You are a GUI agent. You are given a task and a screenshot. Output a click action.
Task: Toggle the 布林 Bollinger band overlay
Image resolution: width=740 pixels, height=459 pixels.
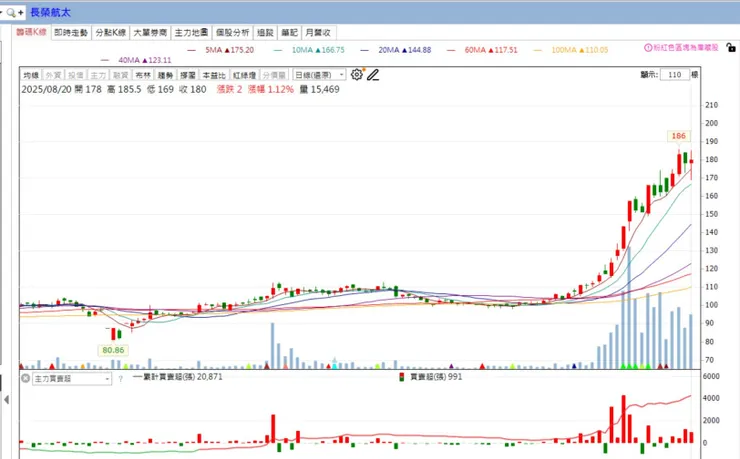point(143,75)
